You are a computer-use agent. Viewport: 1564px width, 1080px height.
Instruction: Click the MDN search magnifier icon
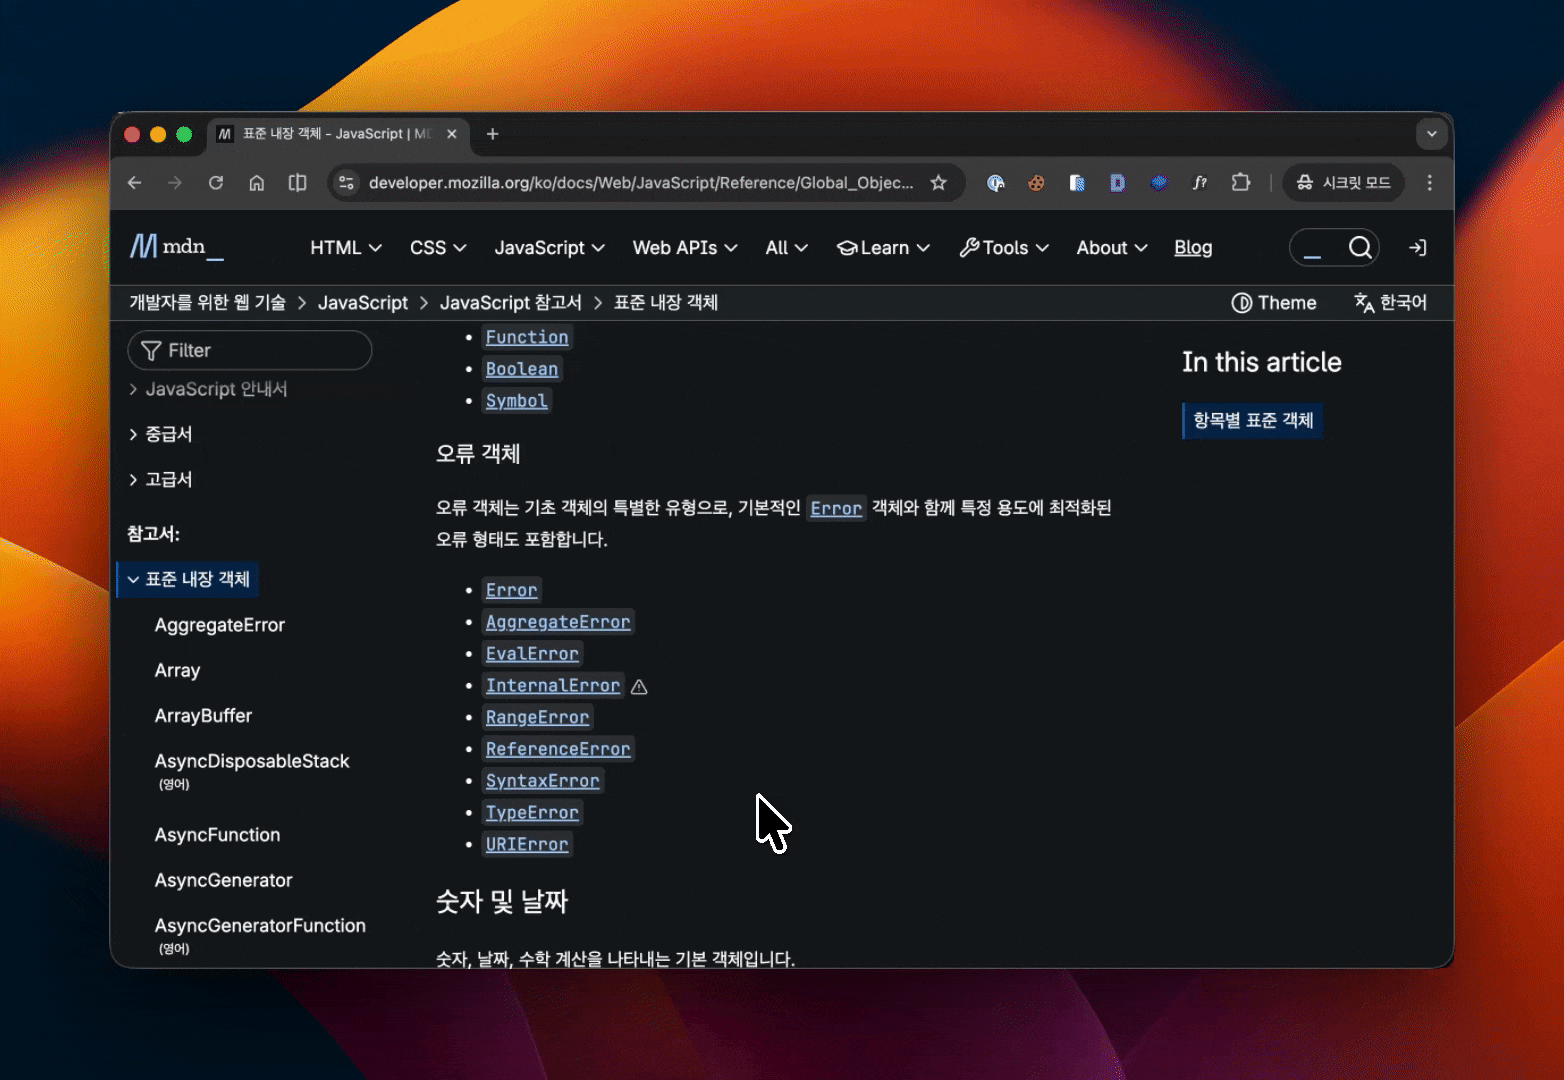click(x=1360, y=247)
